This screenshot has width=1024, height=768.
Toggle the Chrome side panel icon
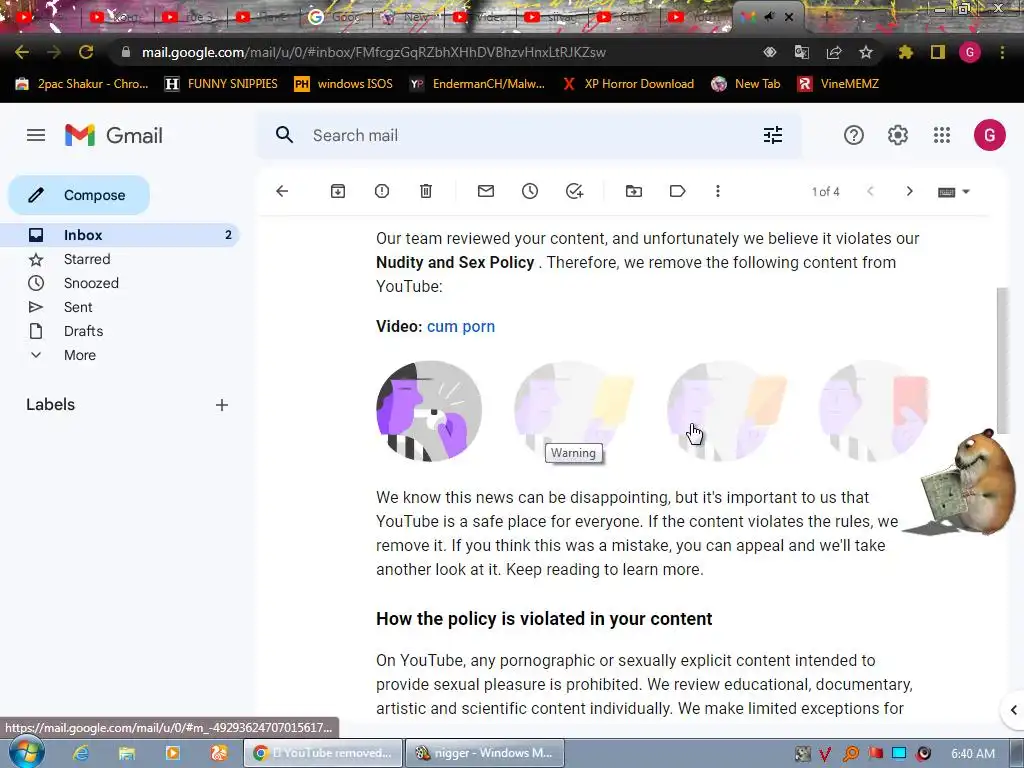(x=938, y=52)
